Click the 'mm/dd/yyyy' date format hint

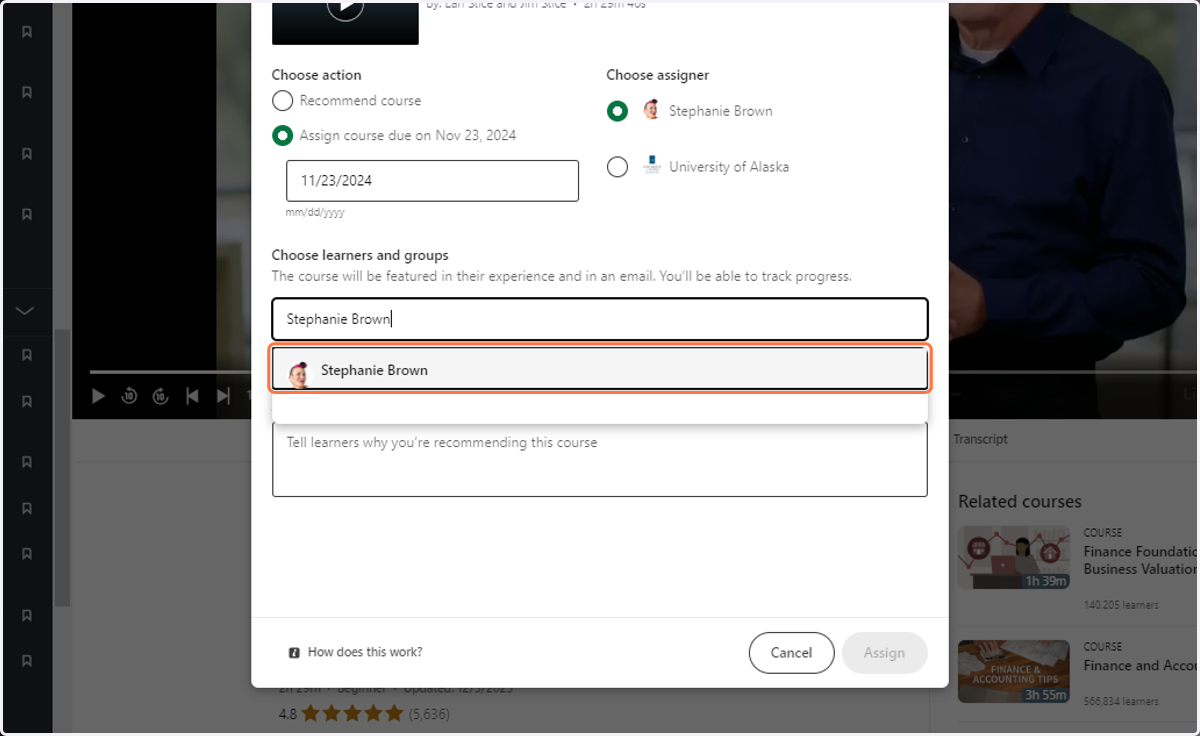coord(315,212)
